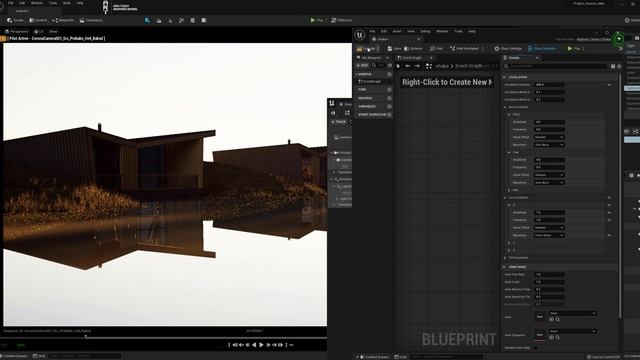Click the Unreal Engine logo in the Blueprint editor

coord(360,35)
